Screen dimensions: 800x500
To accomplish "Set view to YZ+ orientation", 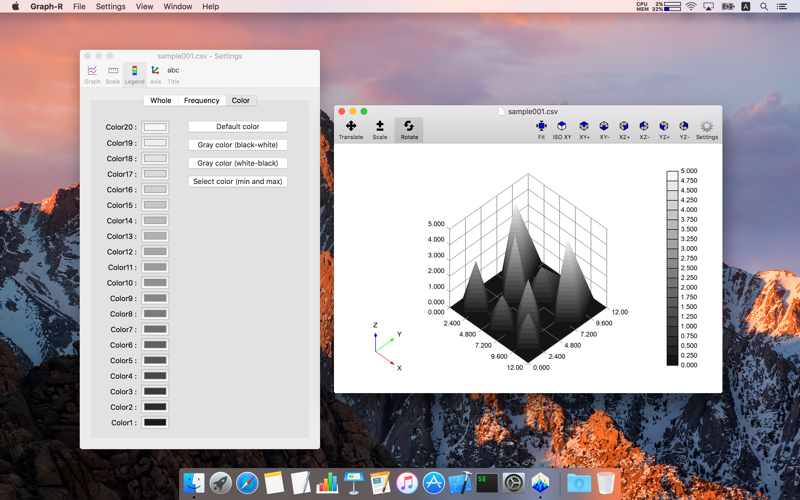I will pos(664,130).
